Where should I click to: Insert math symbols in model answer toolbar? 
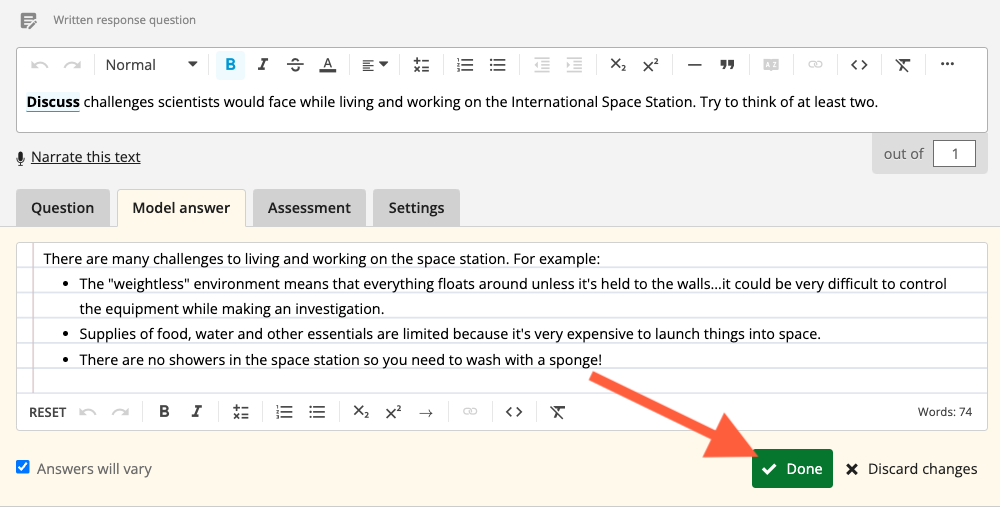pyautogui.click(x=240, y=412)
